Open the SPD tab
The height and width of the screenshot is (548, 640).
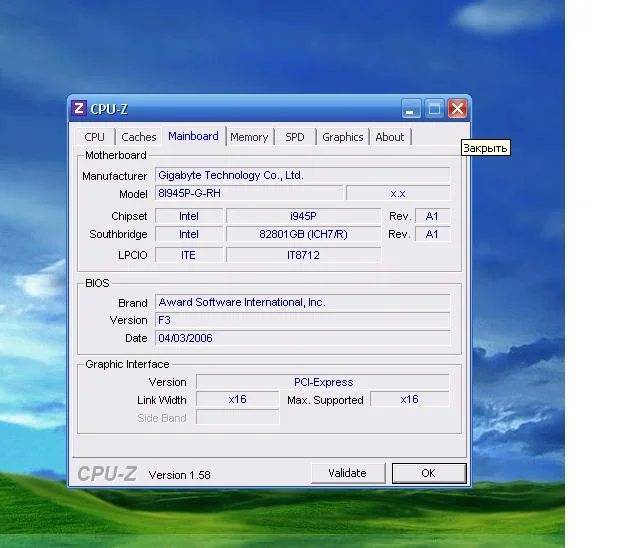tap(295, 137)
